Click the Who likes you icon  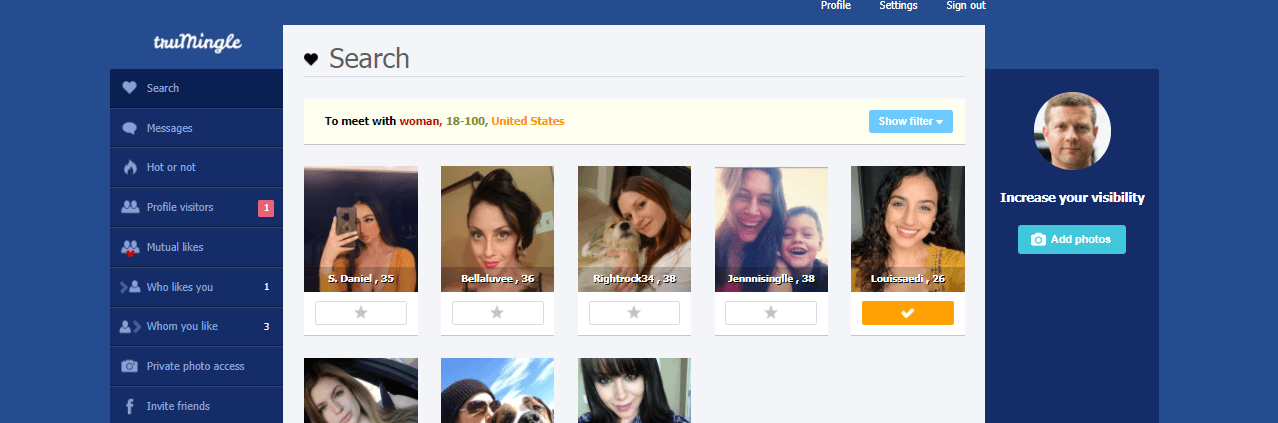coord(129,287)
